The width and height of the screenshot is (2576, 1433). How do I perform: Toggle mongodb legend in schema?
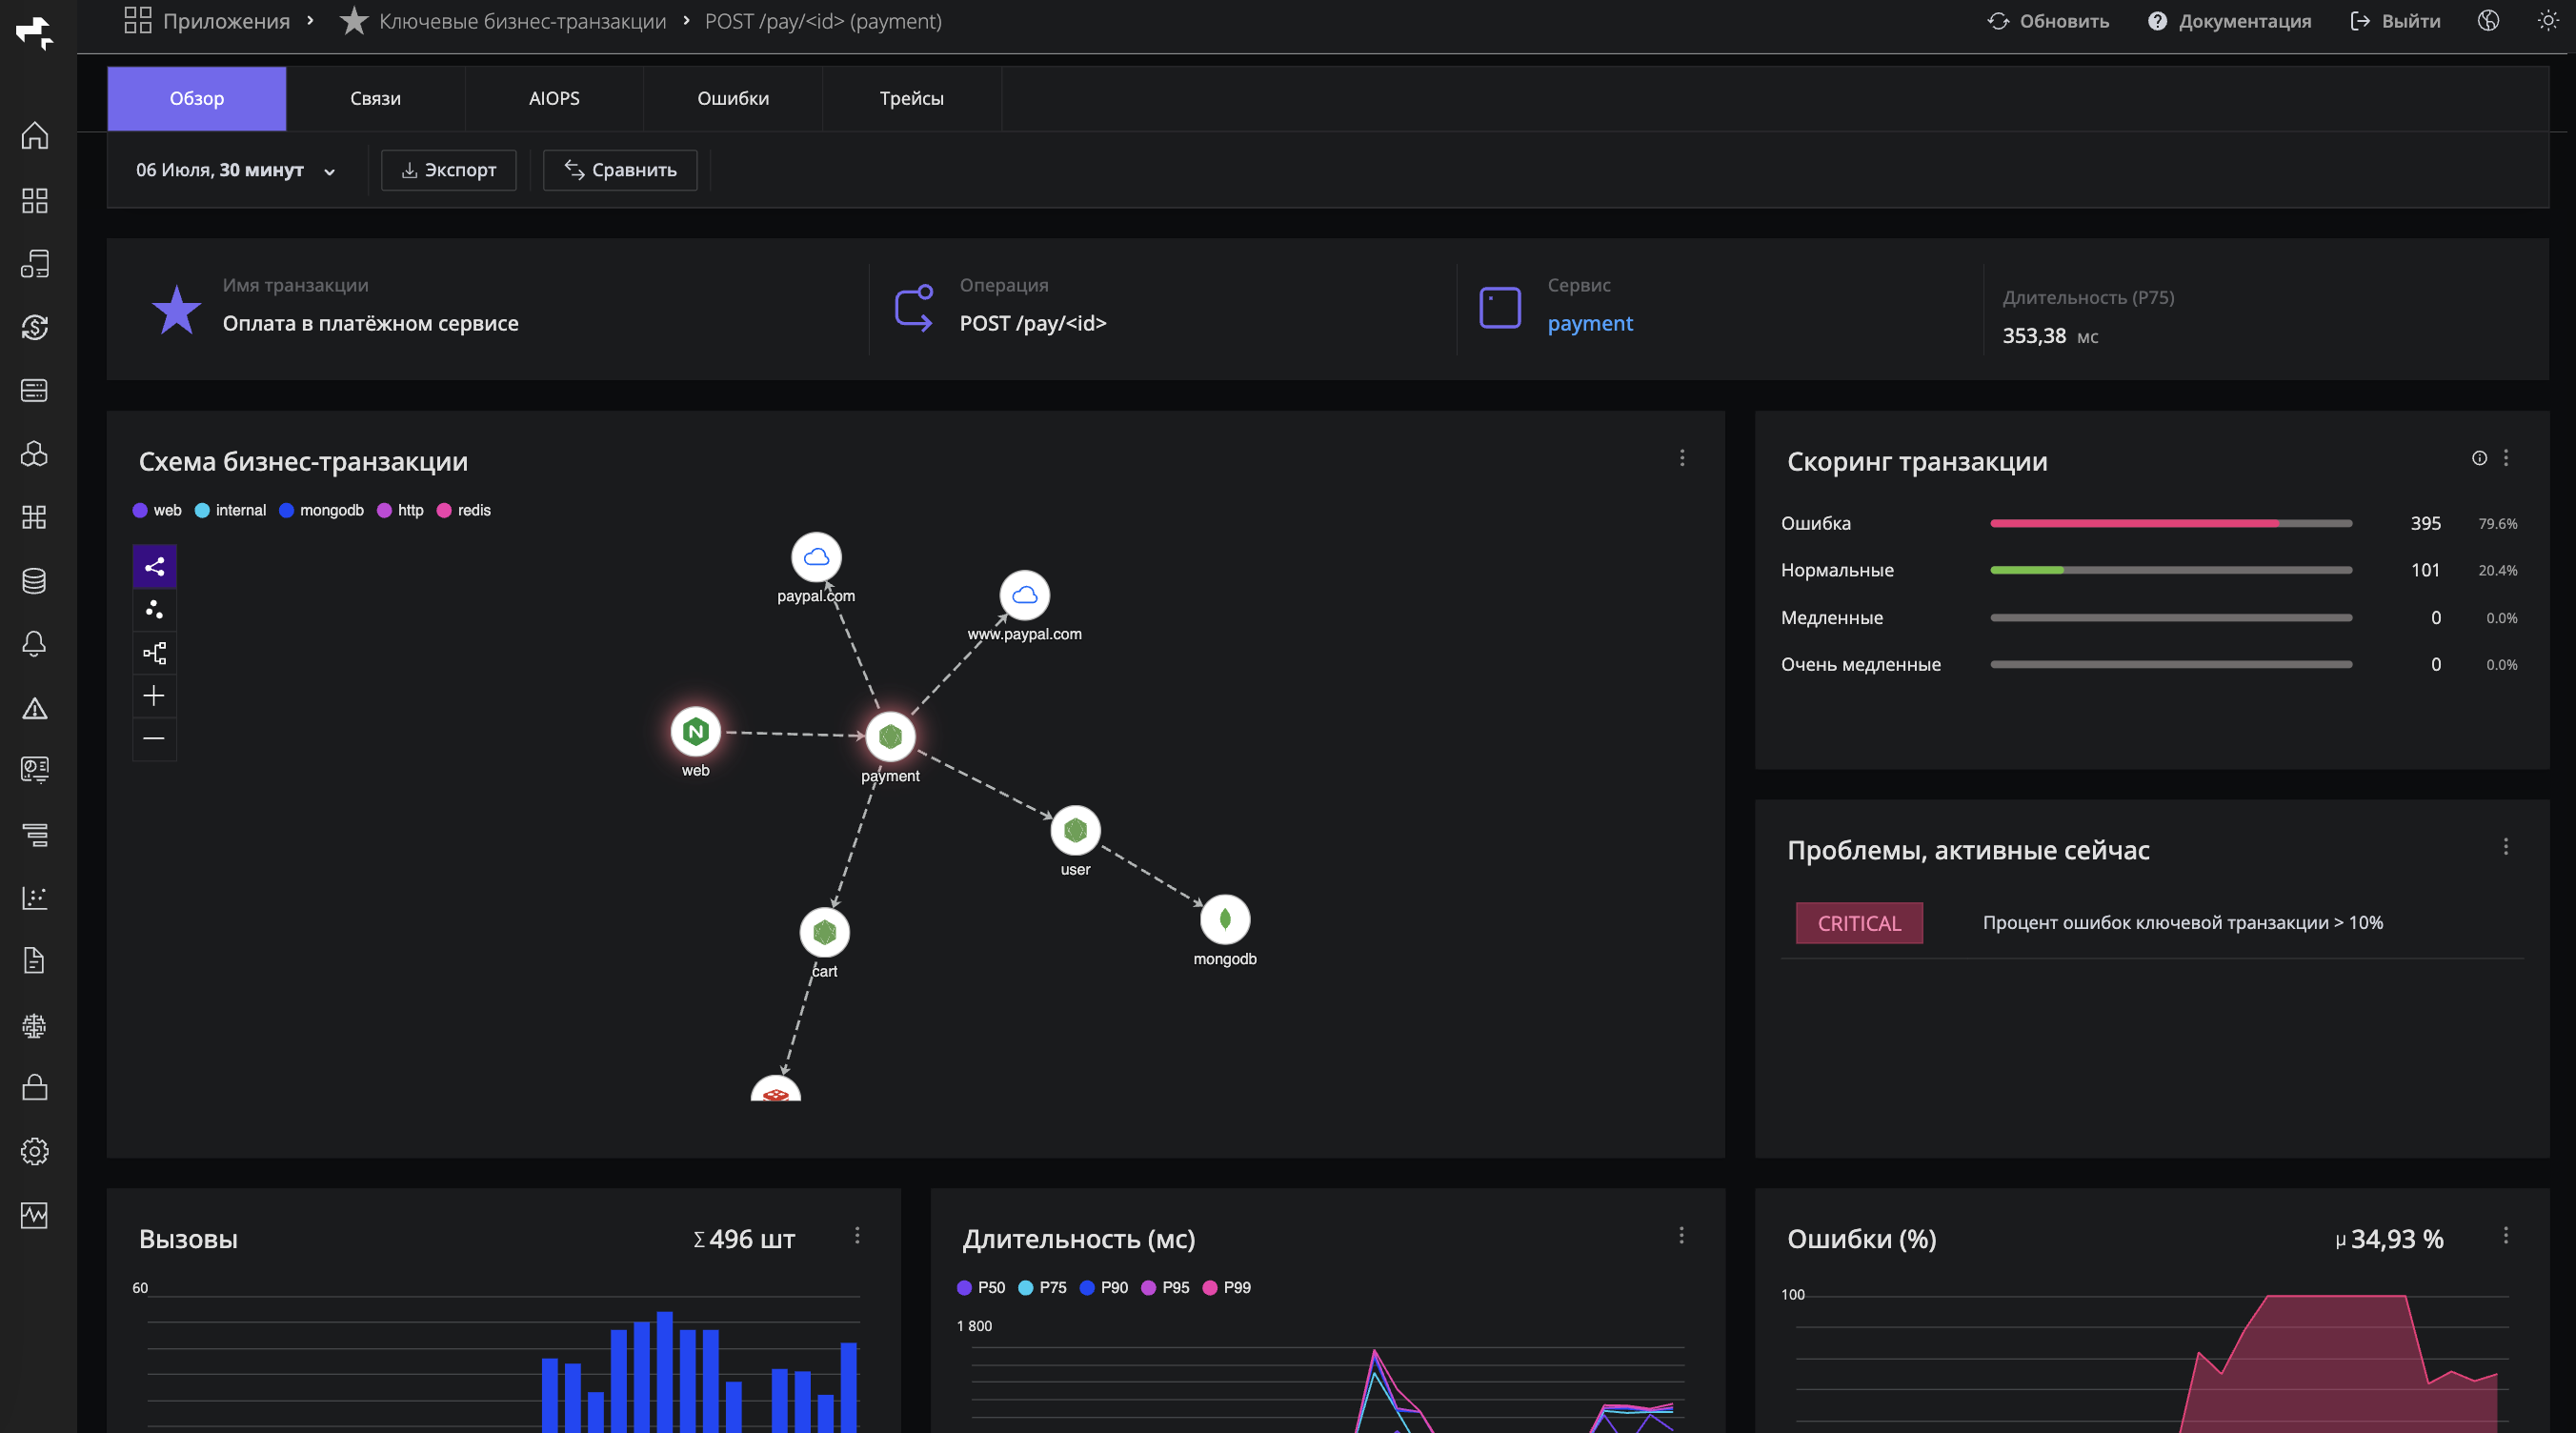pyautogui.click(x=321, y=511)
